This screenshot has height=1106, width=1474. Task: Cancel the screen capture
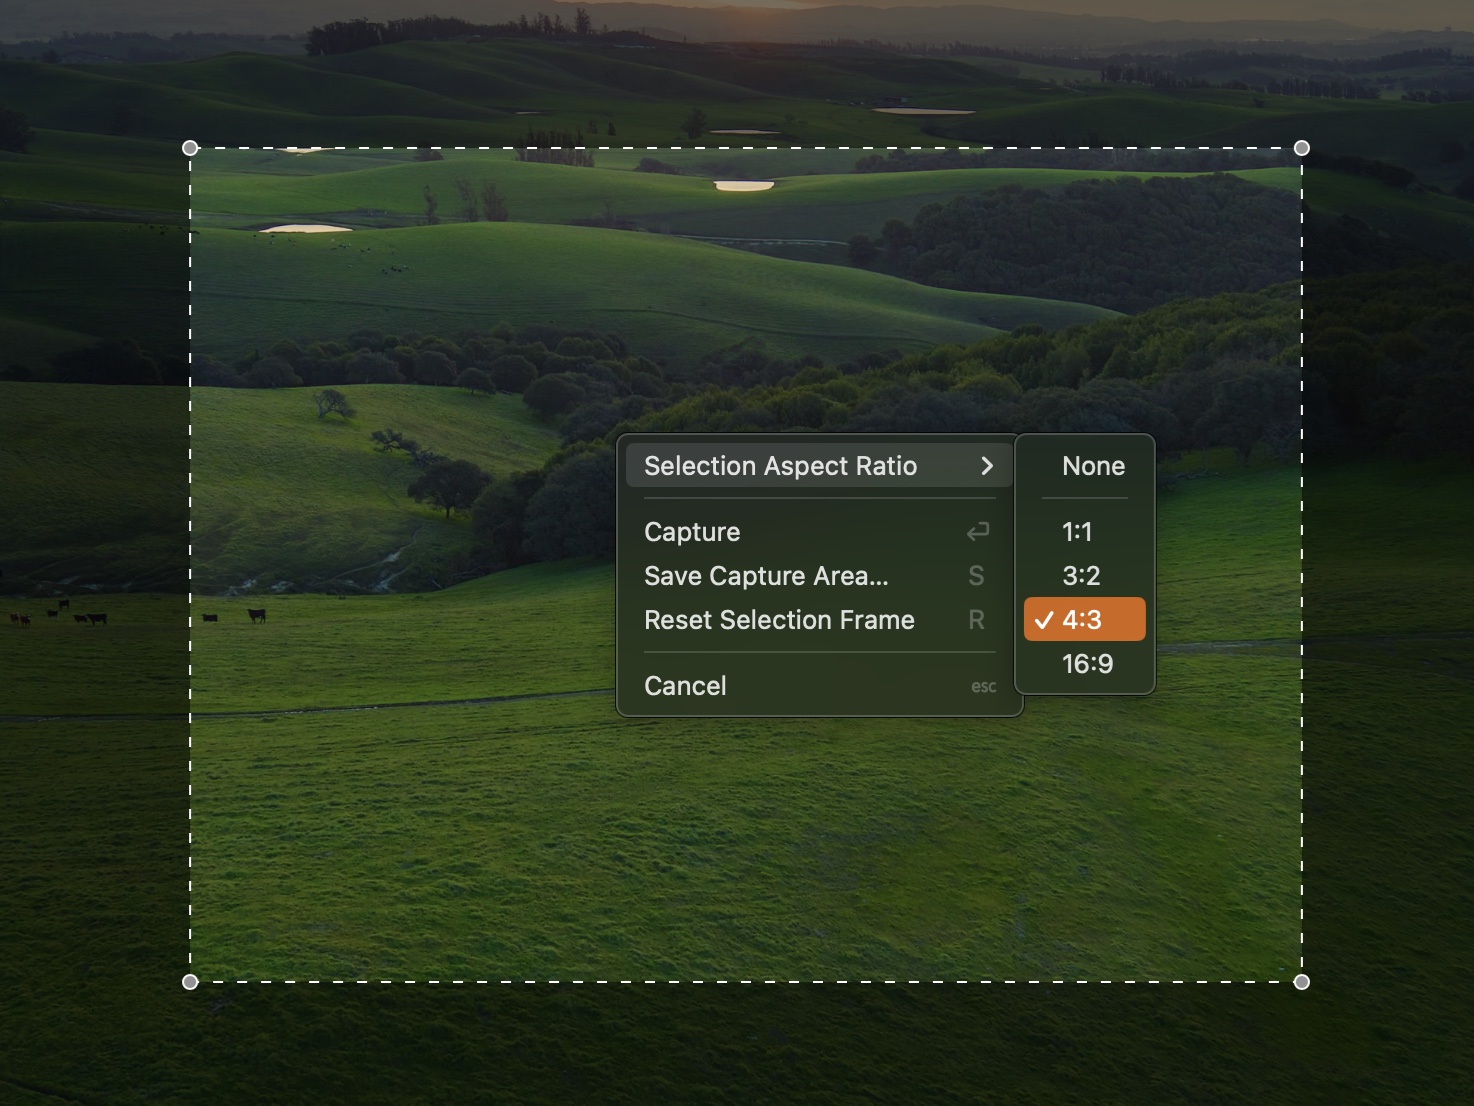click(x=819, y=686)
